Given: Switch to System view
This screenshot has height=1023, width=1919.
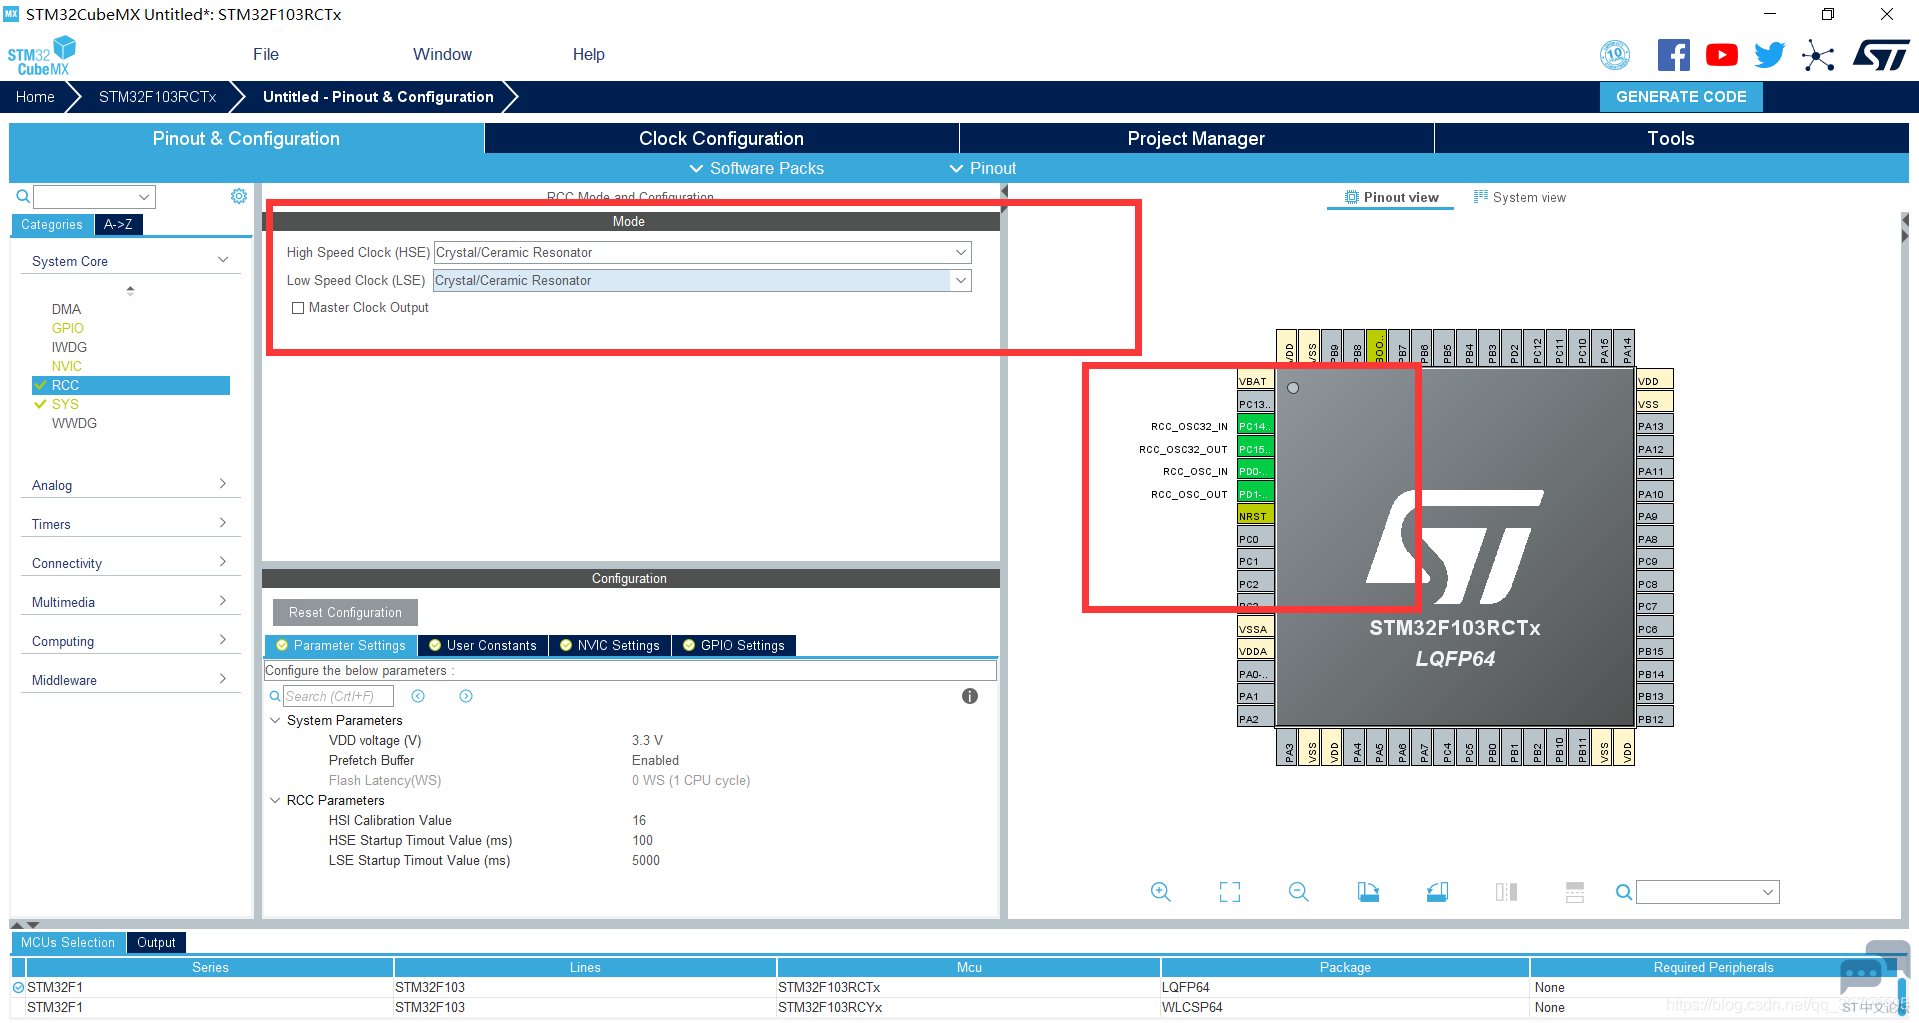Looking at the screenshot, I should point(1519,197).
